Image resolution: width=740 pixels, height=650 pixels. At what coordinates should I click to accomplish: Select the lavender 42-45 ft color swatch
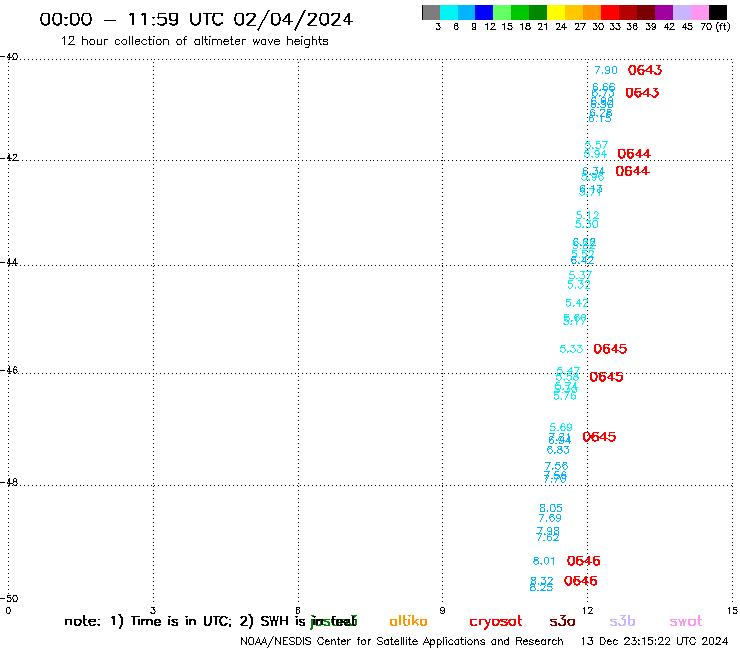click(x=682, y=12)
